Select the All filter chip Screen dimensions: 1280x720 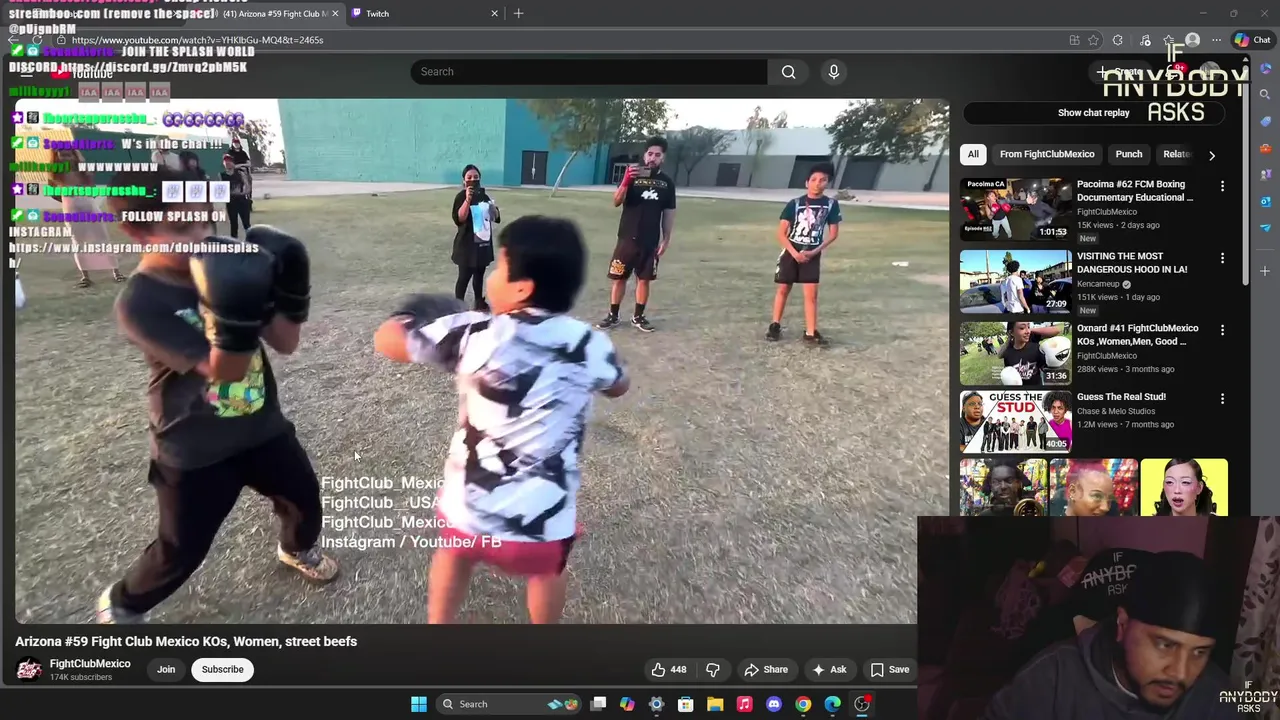[973, 154]
